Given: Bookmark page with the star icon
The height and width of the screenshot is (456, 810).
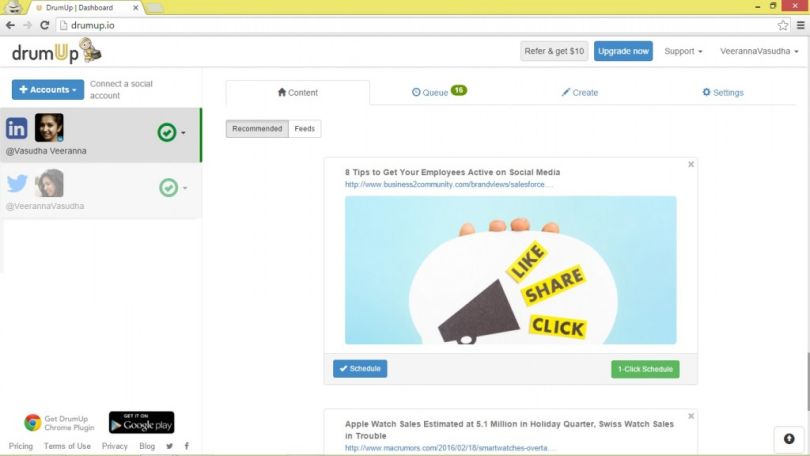Looking at the screenshot, I should [x=783, y=25].
